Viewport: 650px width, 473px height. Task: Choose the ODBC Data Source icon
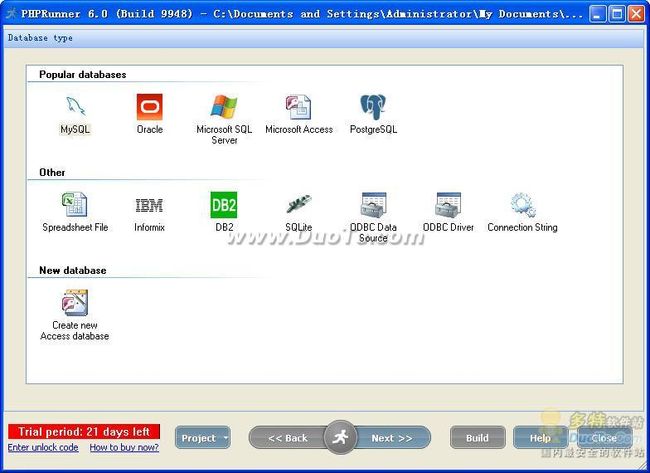(374, 205)
